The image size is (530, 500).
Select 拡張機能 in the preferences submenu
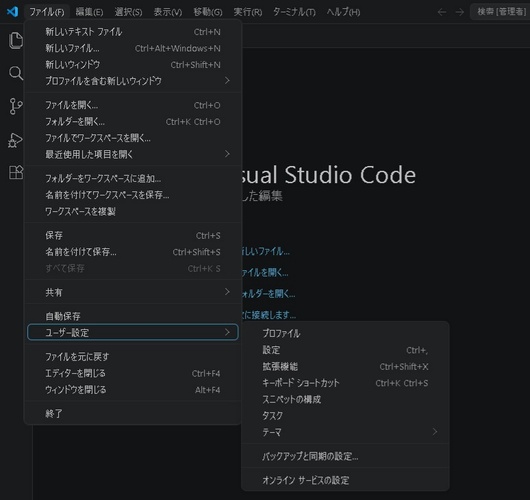click(x=345, y=366)
